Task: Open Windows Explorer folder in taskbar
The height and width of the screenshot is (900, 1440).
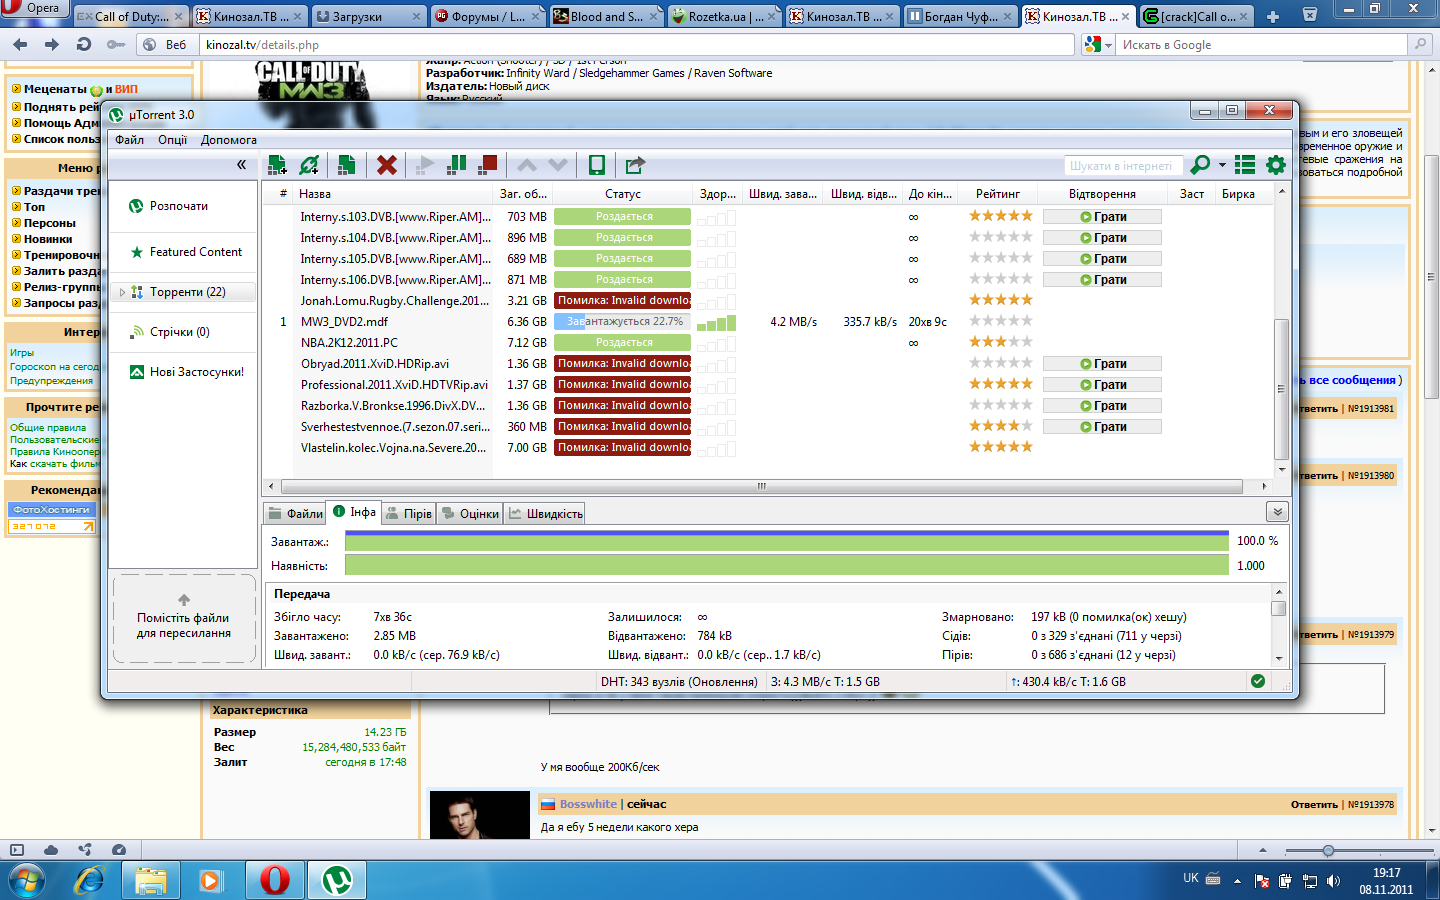Action: 151,880
